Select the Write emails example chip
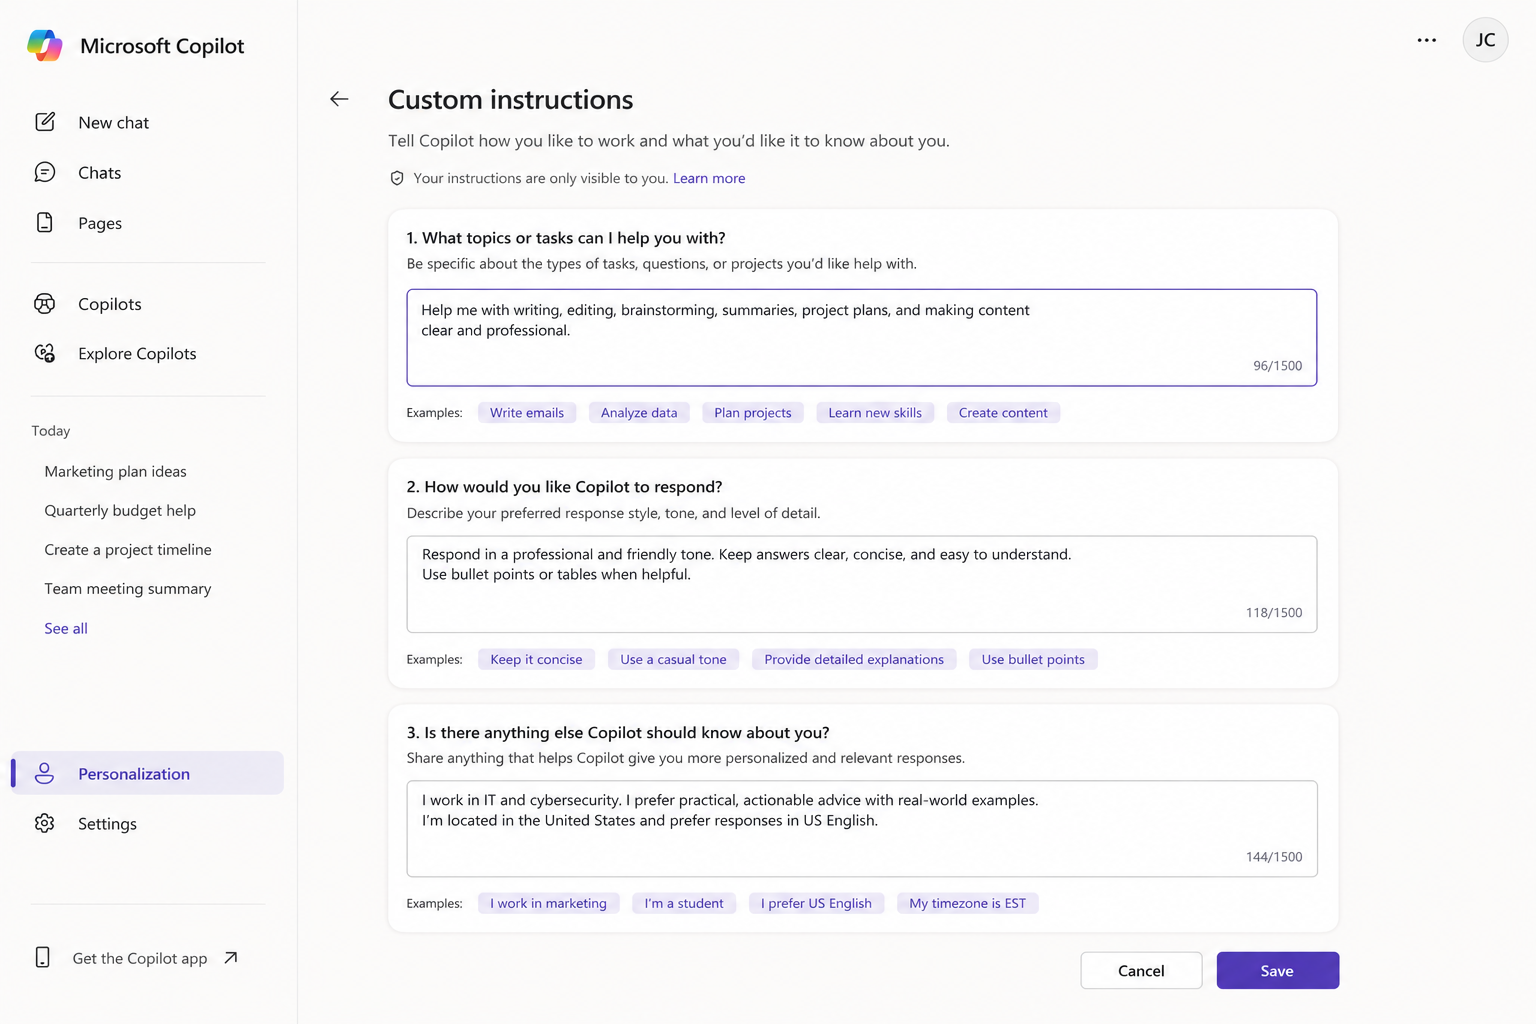 point(527,412)
